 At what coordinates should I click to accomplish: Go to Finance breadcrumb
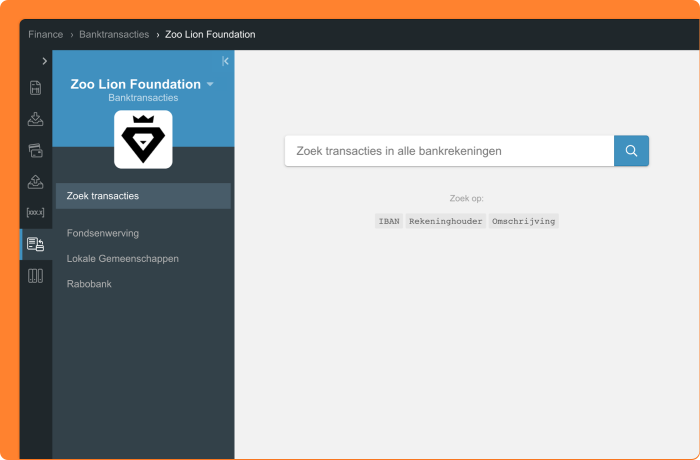click(46, 34)
